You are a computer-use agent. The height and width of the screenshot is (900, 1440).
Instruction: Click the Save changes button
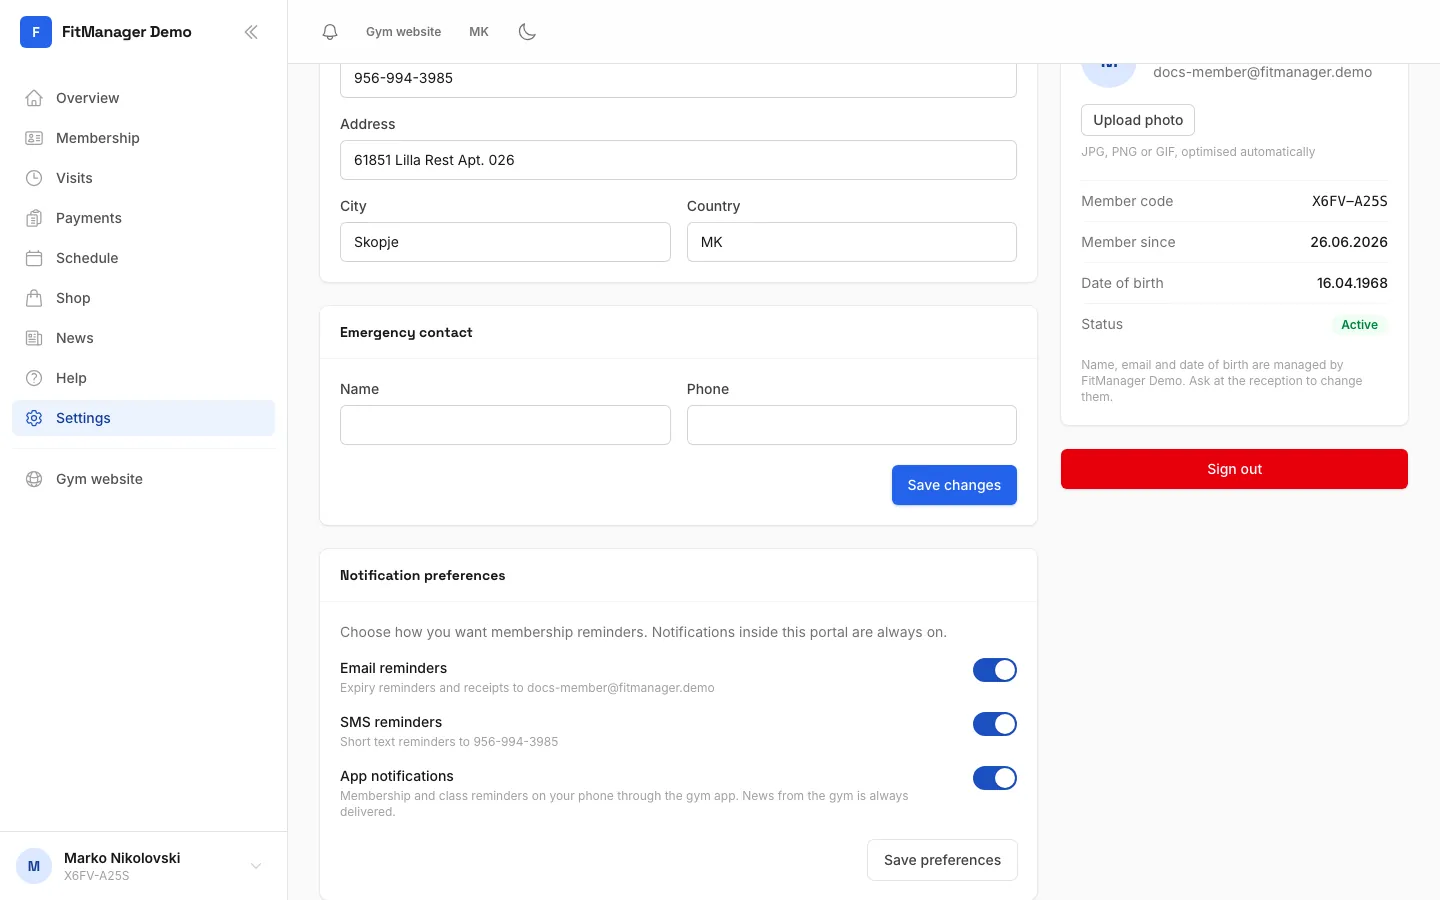pyautogui.click(x=954, y=485)
